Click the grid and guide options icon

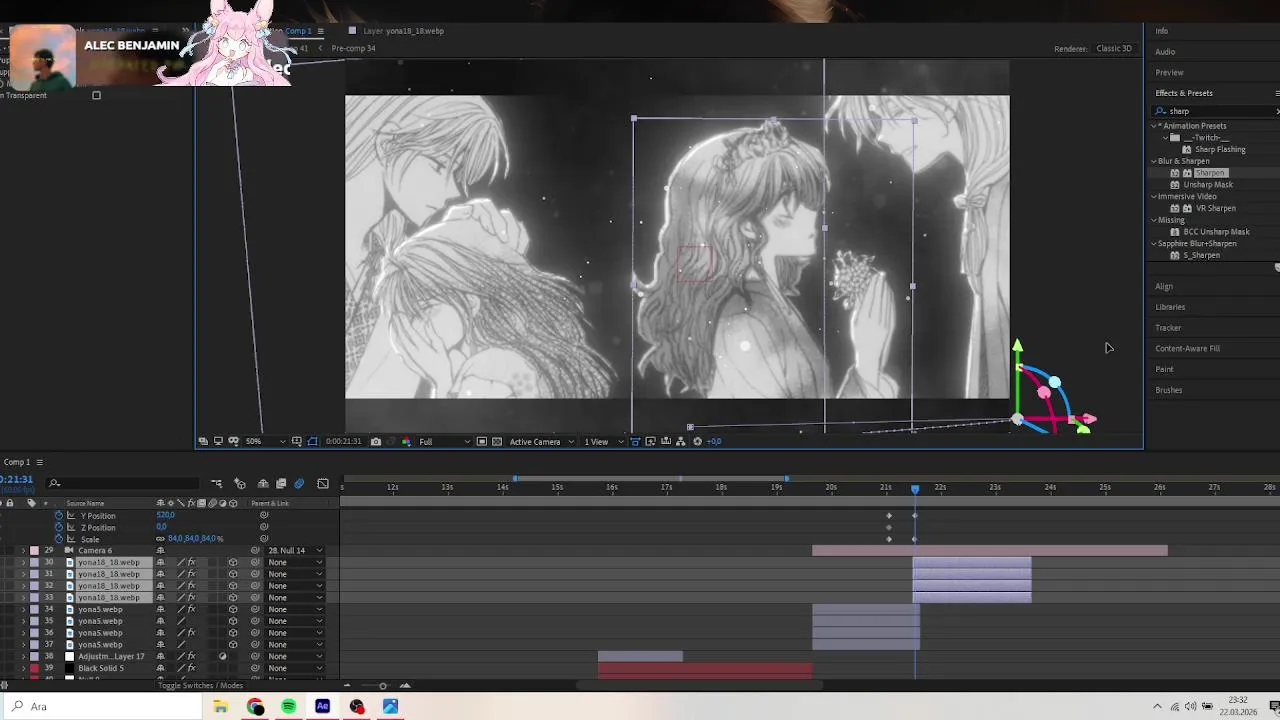(x=296, y=441)
